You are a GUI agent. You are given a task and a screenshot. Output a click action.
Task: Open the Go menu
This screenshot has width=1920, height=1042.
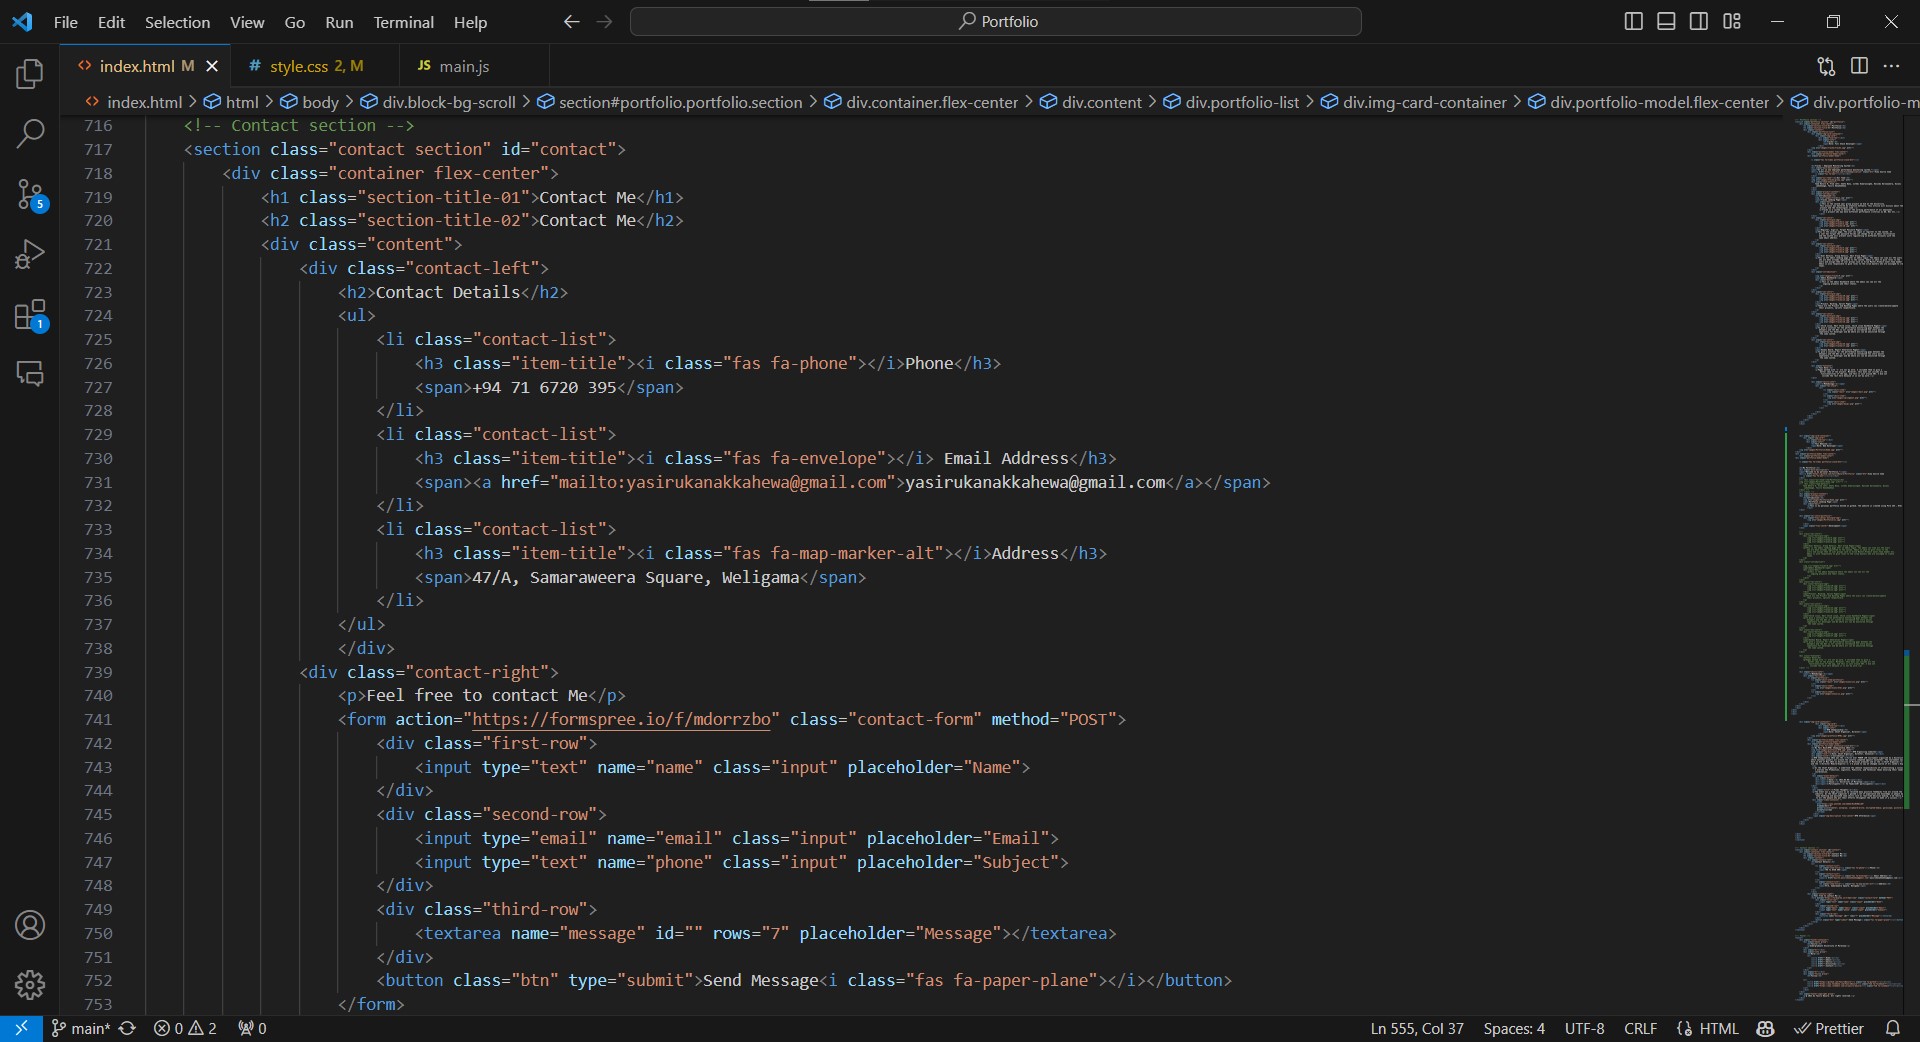[x=295, y=22]
